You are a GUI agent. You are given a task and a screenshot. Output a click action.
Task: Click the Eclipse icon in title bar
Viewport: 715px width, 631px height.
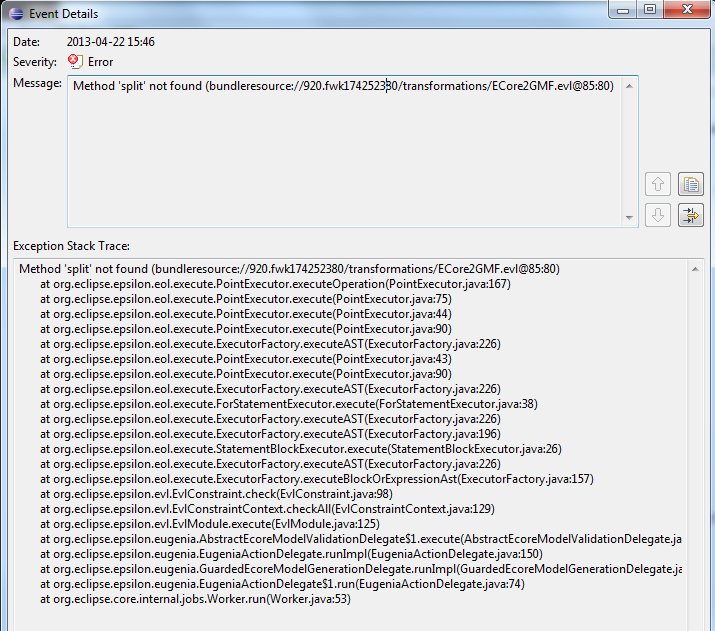click(x=16, y=14)
